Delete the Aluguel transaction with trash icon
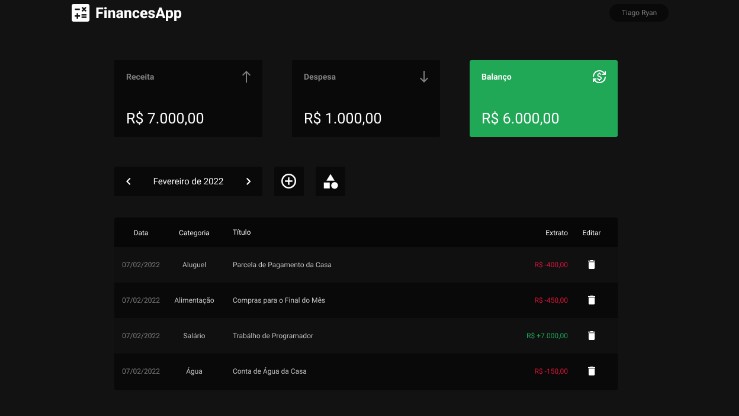The width and height of the screenshot is (739, 416). 591,265
